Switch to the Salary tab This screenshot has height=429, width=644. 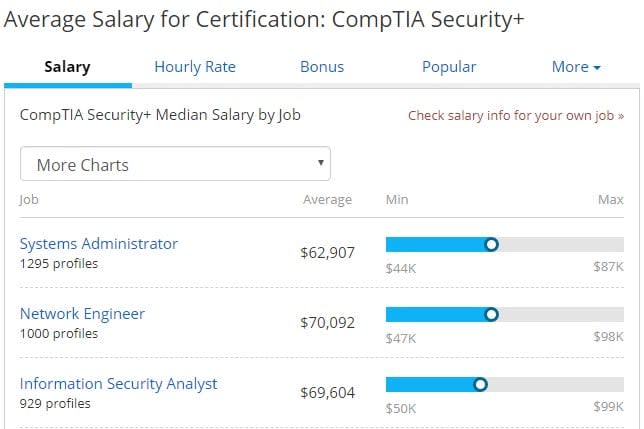point(67,67)
